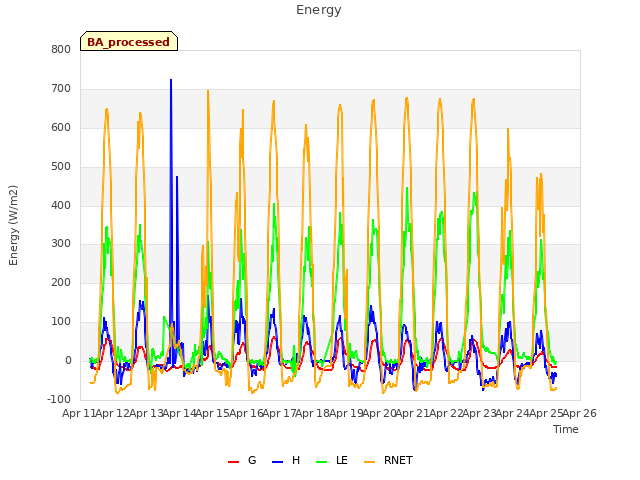The height and width of the screenshot is (480, 640).
Task: Click the chart title Energy
Action: 319,10
